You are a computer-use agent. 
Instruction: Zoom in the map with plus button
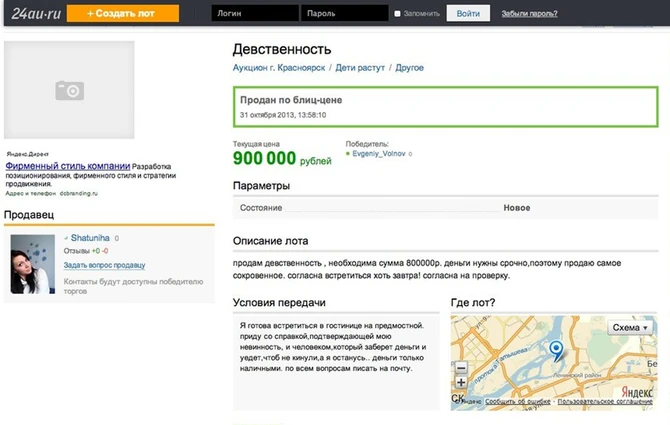pyautogui.click(x=461, y=382)
